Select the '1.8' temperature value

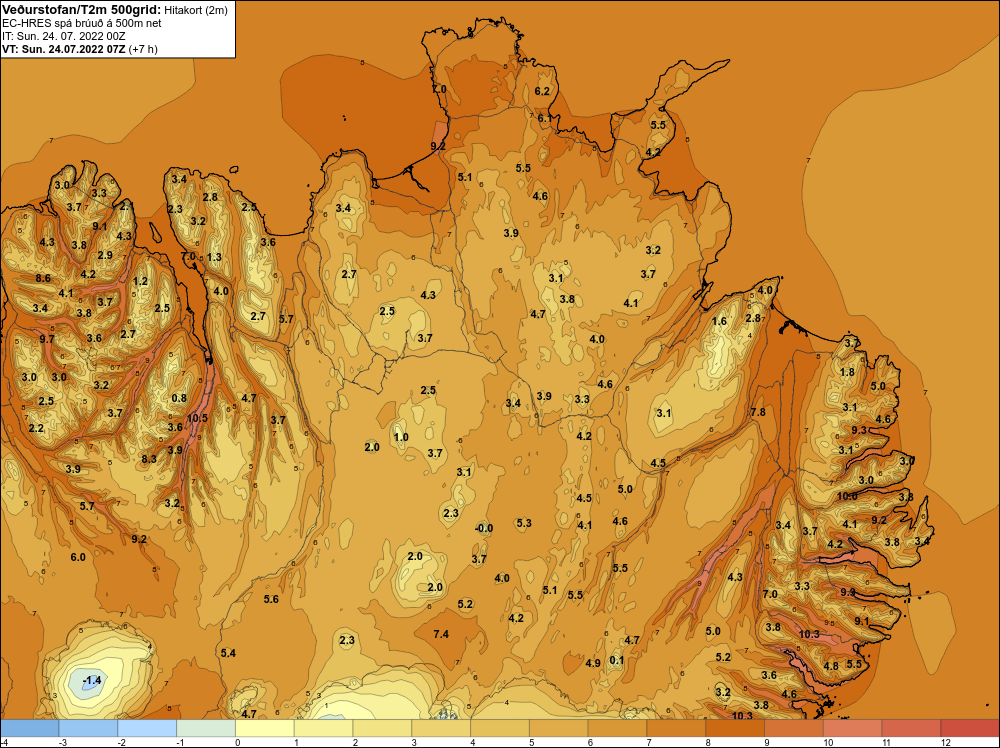[x=847, y=372]
